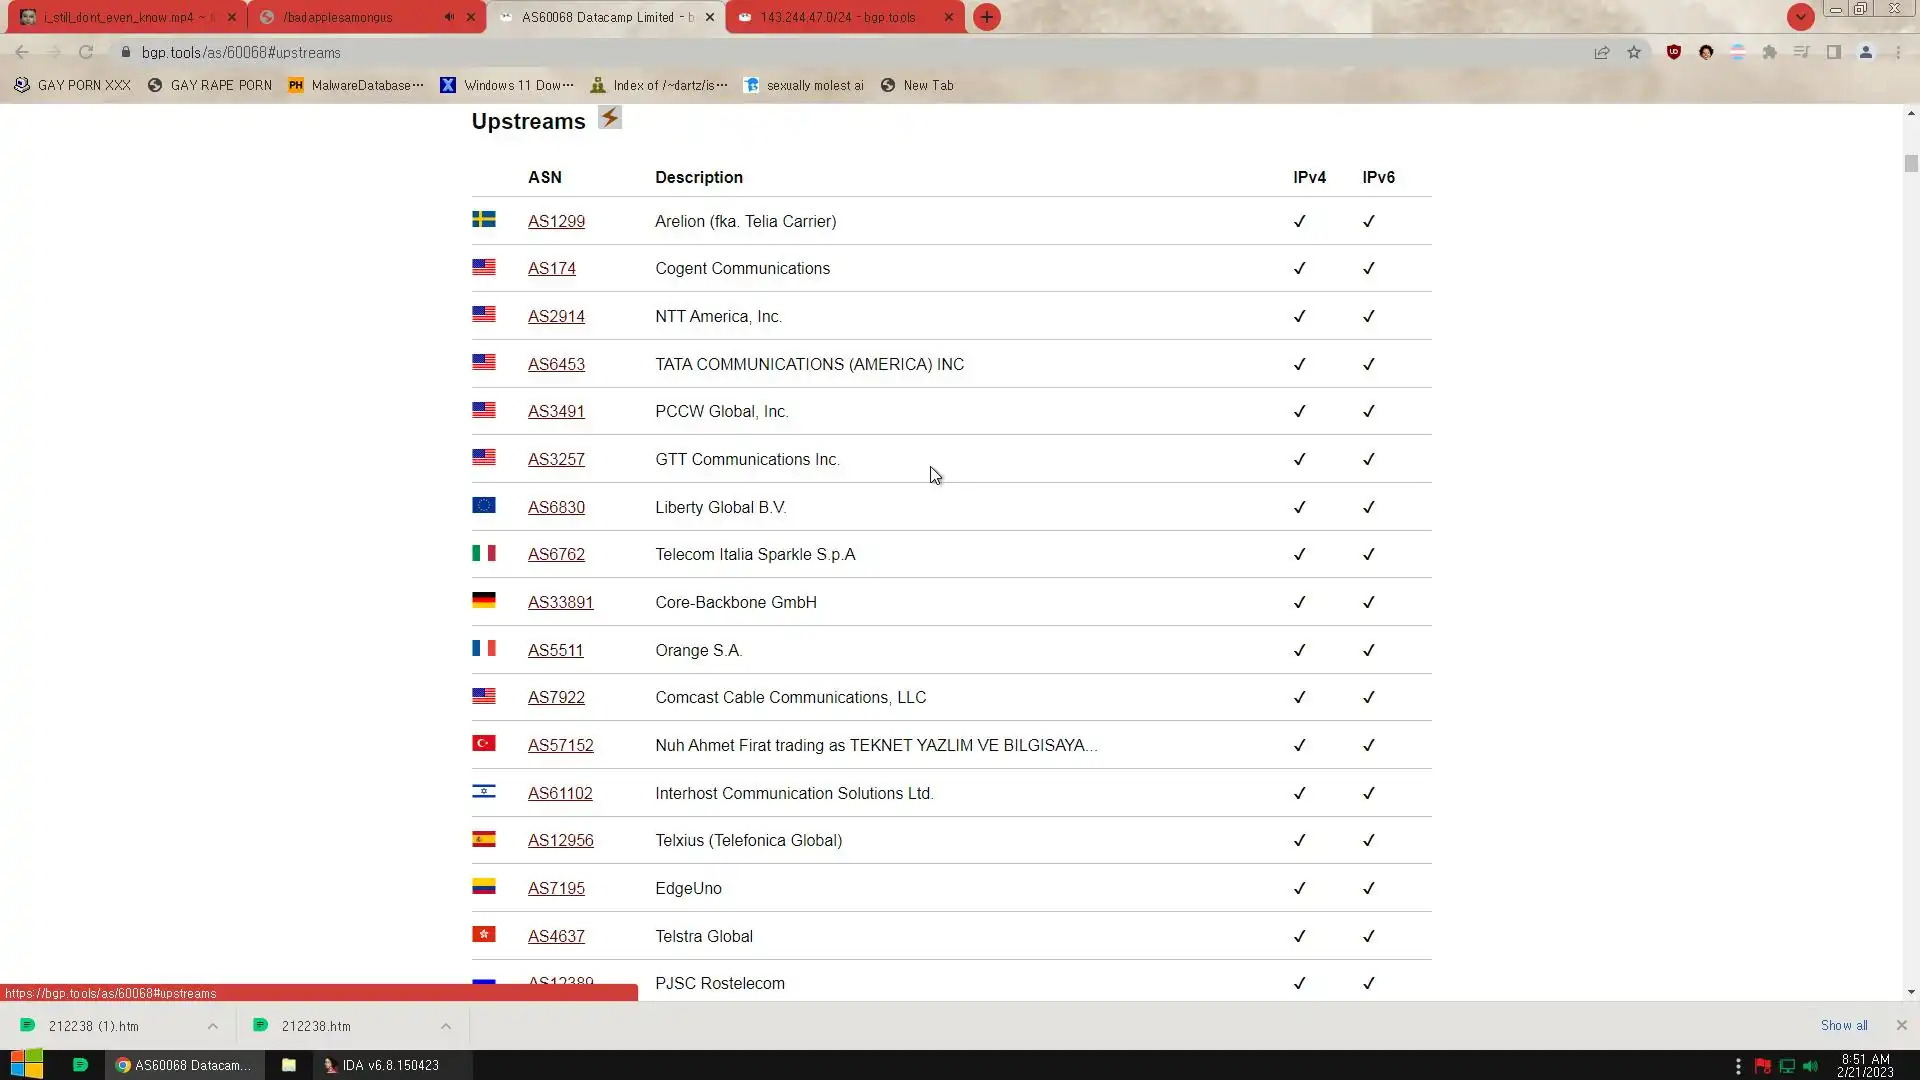This screenshot has height=1080, width=1920.
Task: Open the AS1299 Arelion link
Action: pyautogui.click(x=556, y=222)
